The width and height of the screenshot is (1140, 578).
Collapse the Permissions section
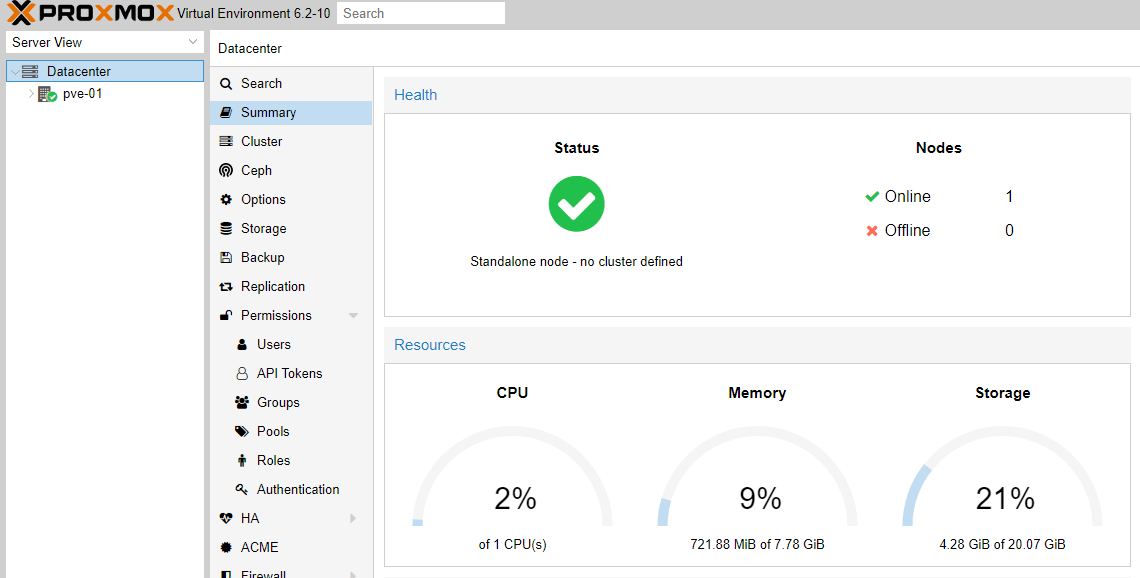point(353,315)
